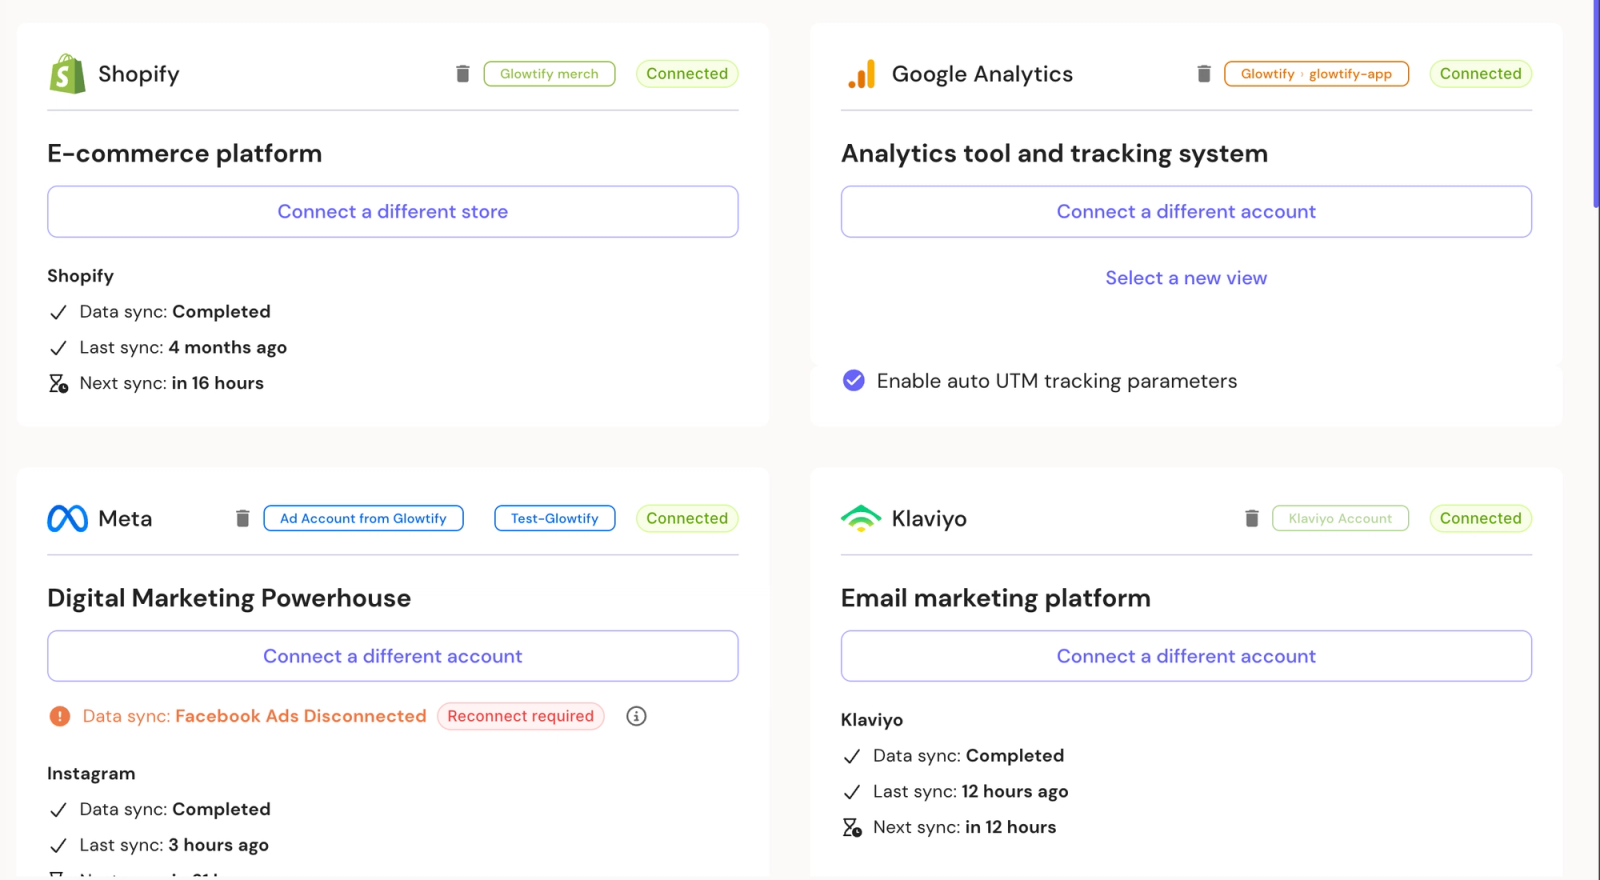The height and width of the screenshot is (880, 1600).
Task: Toggle Enable auto UTM tracking parameters checkbox
Action: coord(853,381)
